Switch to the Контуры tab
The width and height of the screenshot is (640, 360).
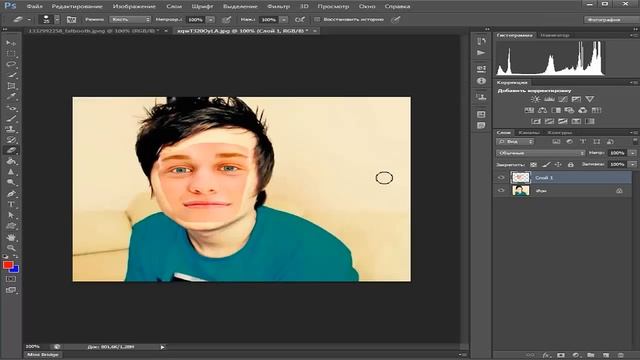click(x=559, y=132)
